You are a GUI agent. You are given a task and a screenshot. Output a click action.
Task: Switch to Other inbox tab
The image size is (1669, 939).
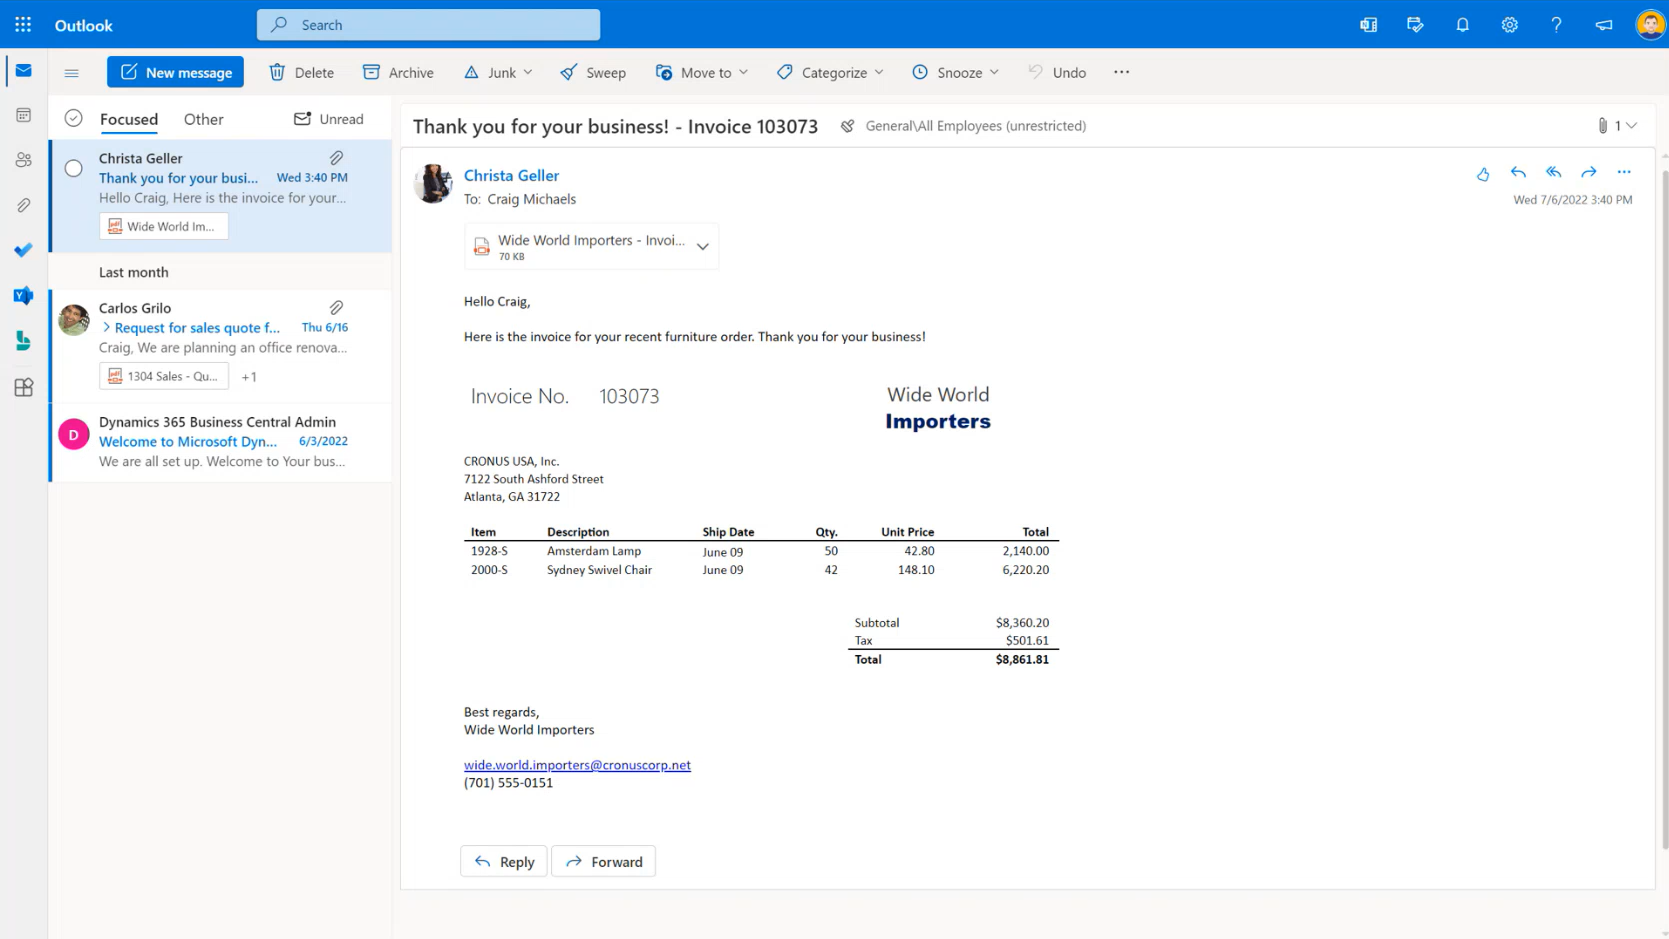click(204, 119)
